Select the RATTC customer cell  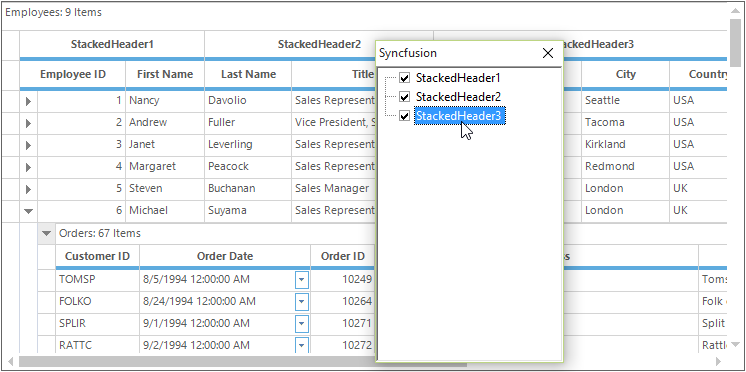coord(98,344)
